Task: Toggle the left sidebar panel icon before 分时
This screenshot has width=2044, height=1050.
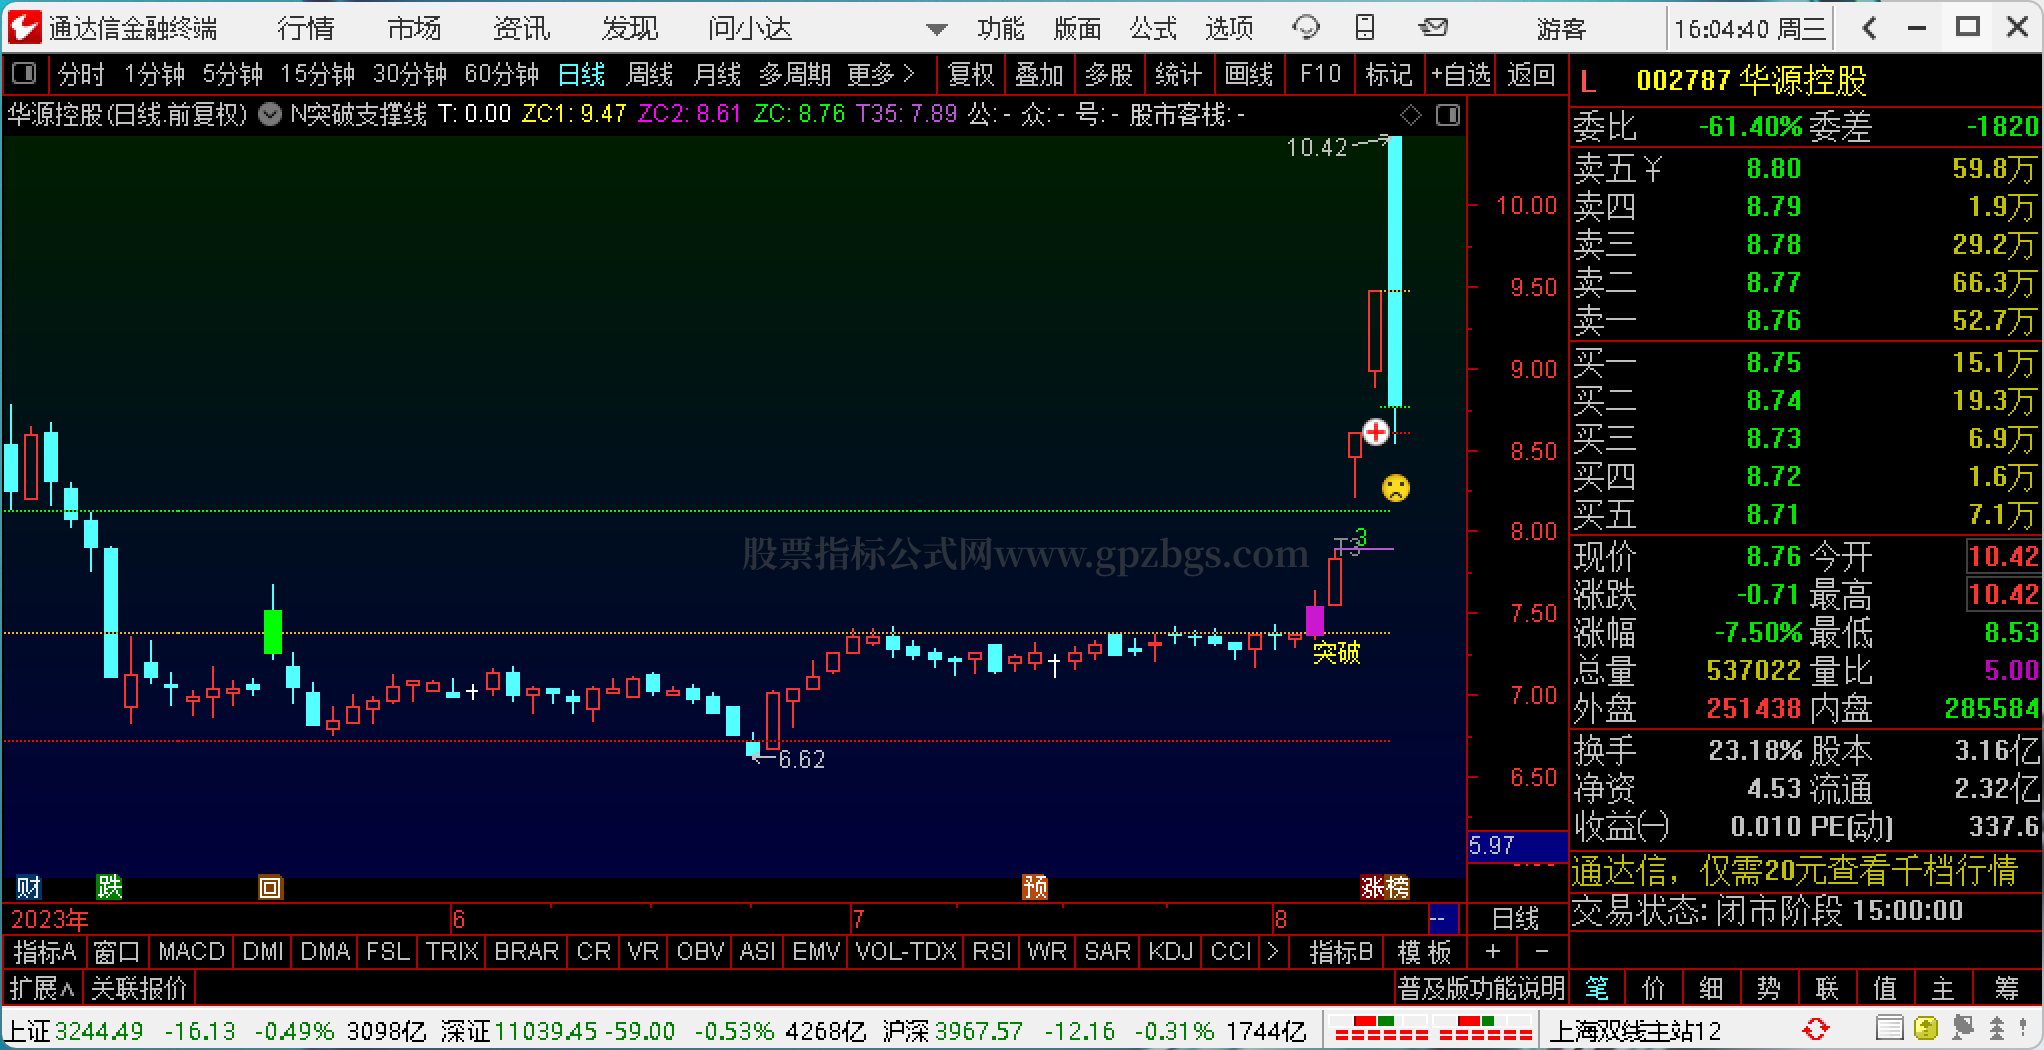Action: point(24,74)
